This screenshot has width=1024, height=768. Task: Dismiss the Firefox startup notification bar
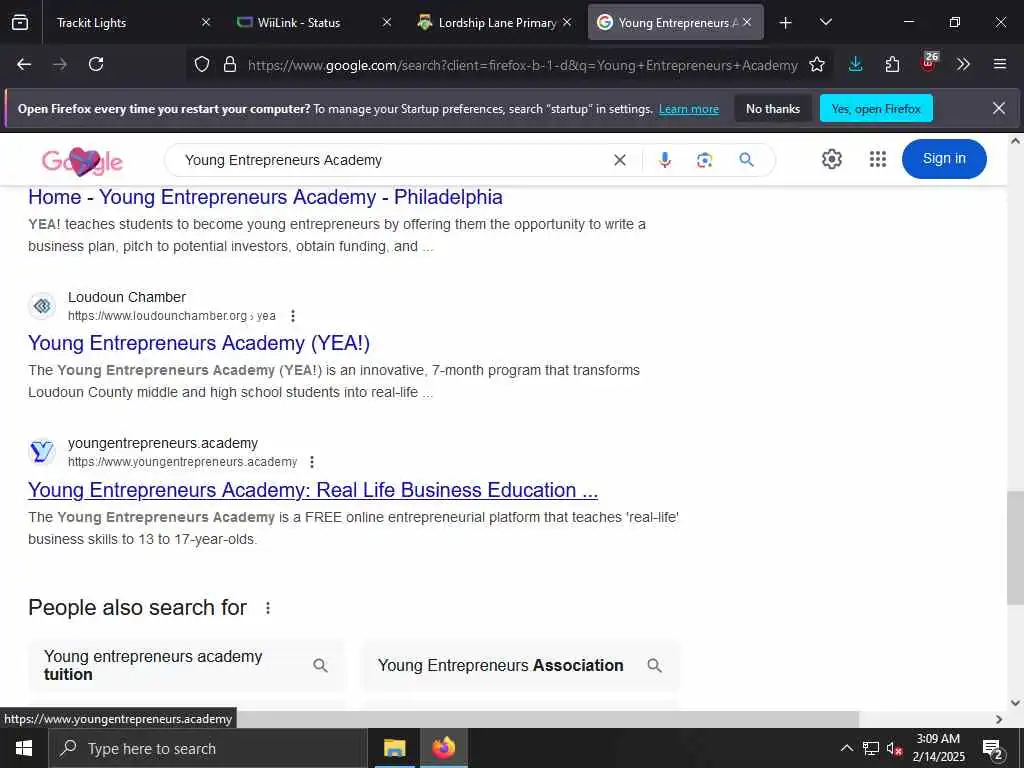click(999, 108)
